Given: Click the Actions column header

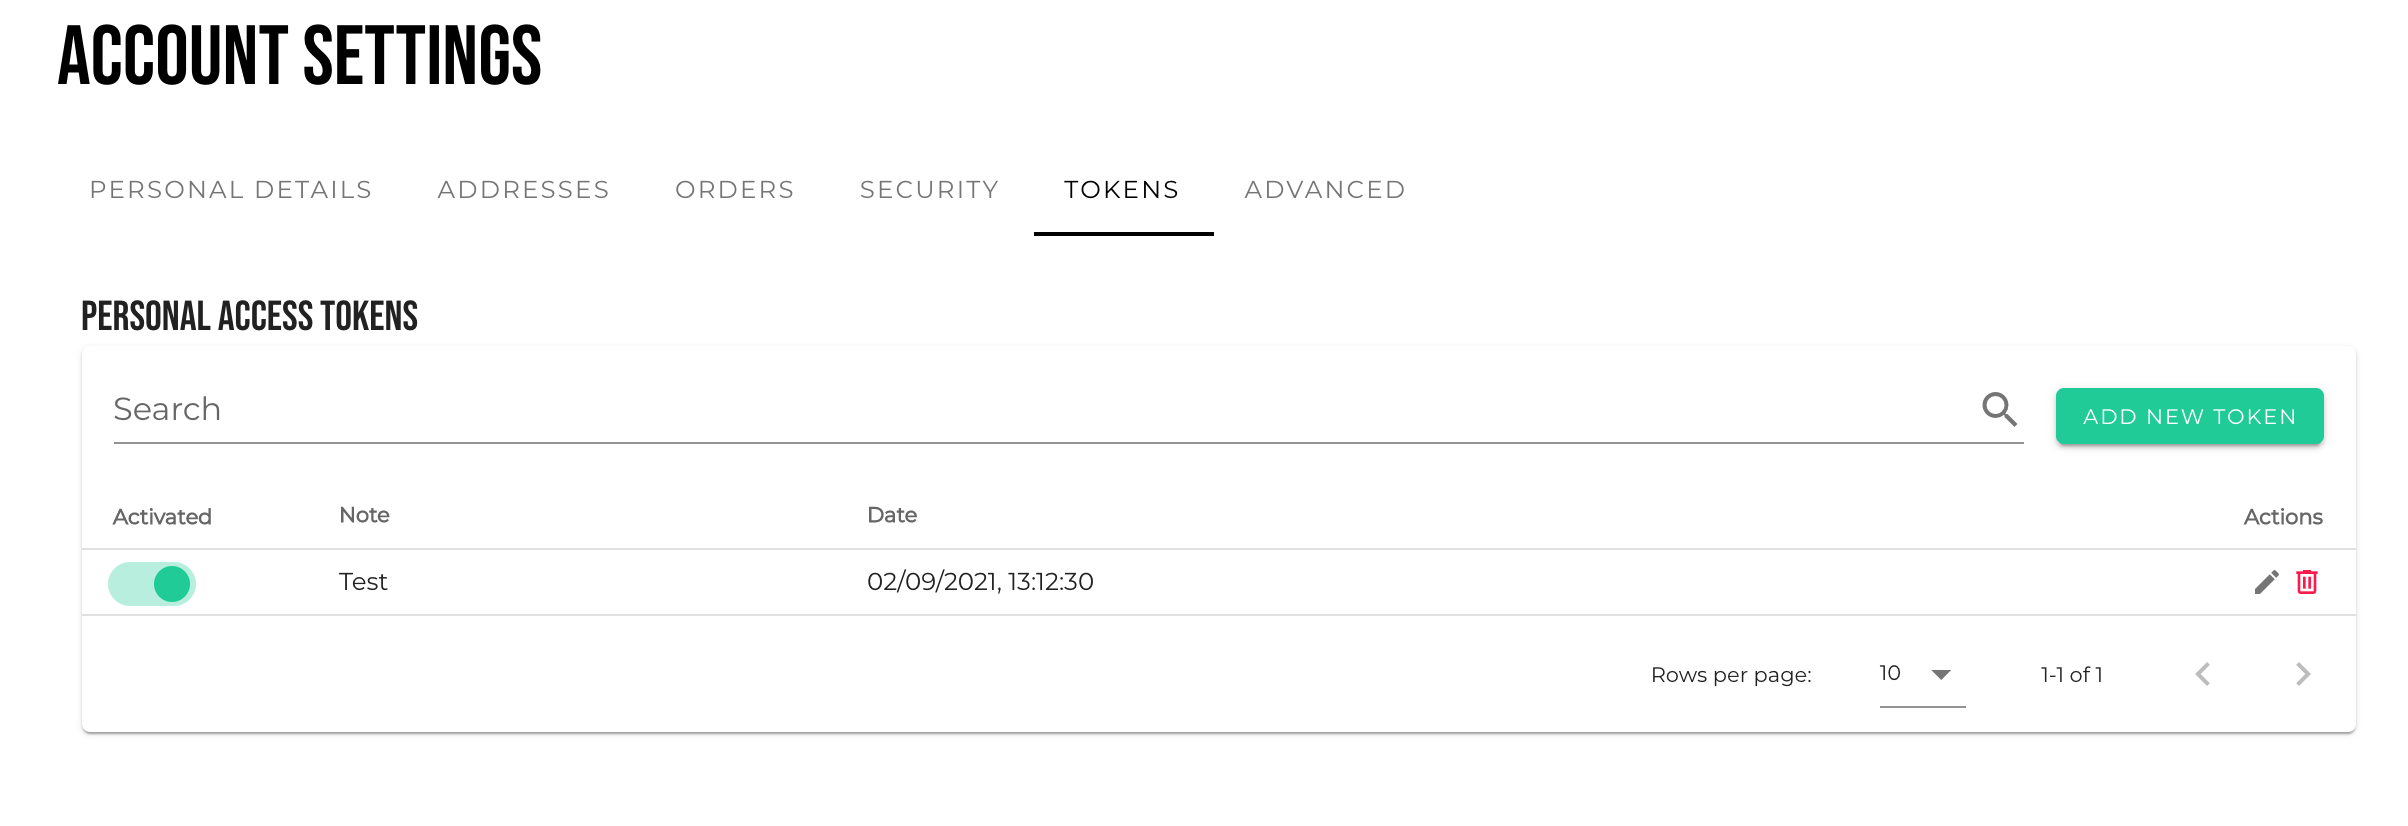Looking at the screenshot, I should coord(2282,517).
